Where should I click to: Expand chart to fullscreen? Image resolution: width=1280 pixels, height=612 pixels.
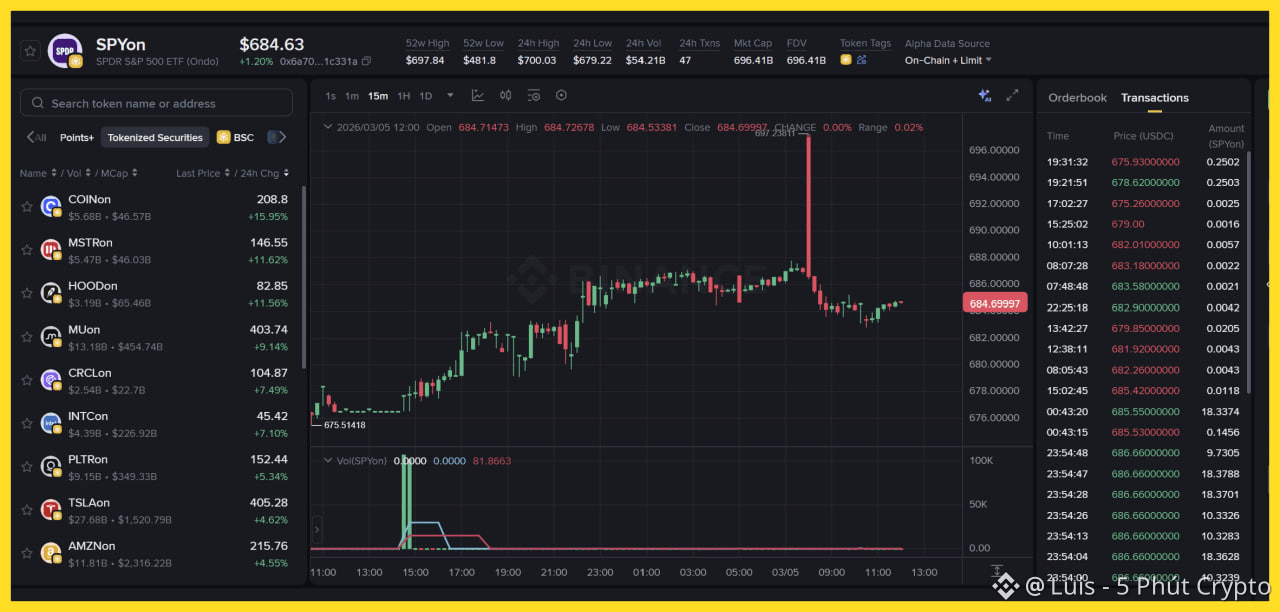[x=1013, y=95]
